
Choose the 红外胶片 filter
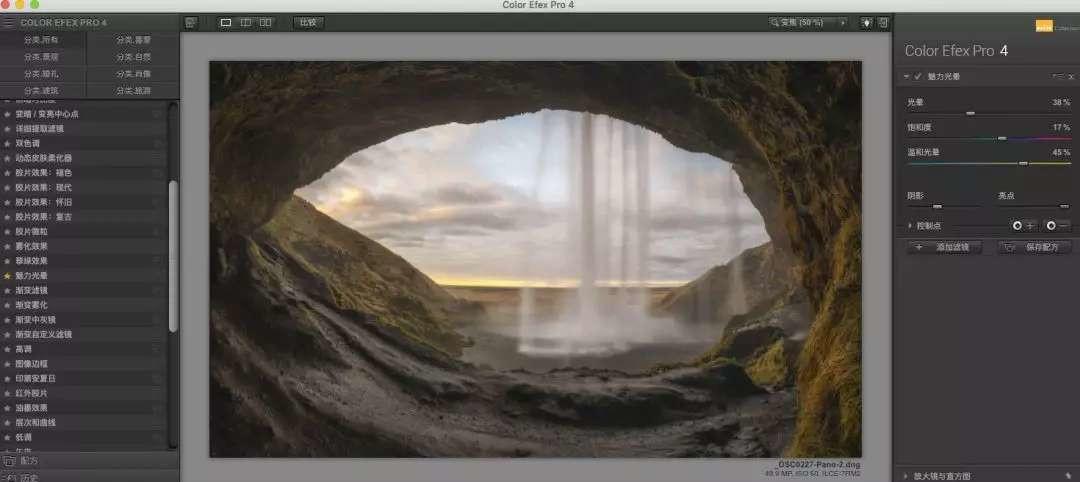(83, 393)
